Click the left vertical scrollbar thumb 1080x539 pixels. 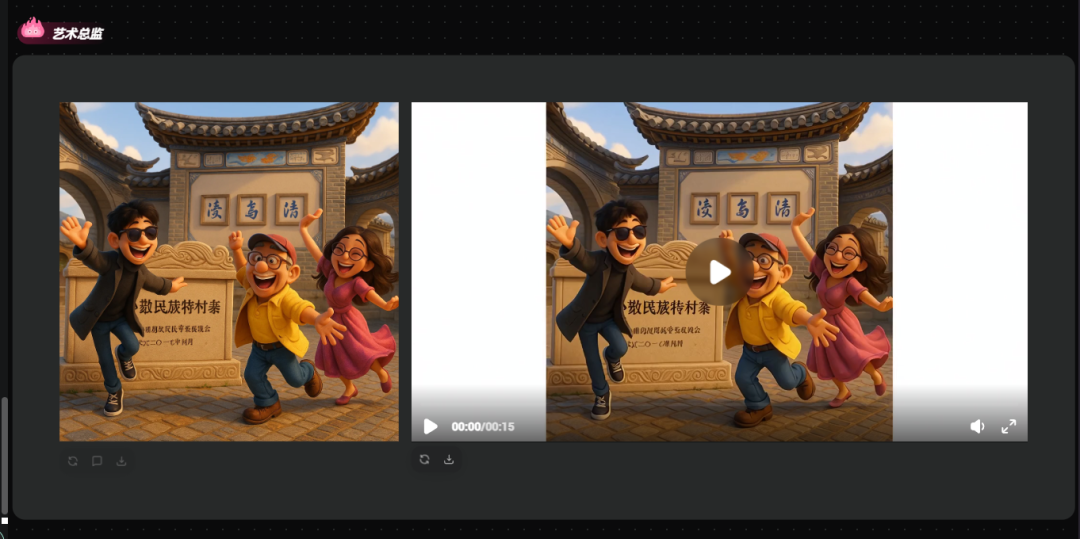point(5,455)
